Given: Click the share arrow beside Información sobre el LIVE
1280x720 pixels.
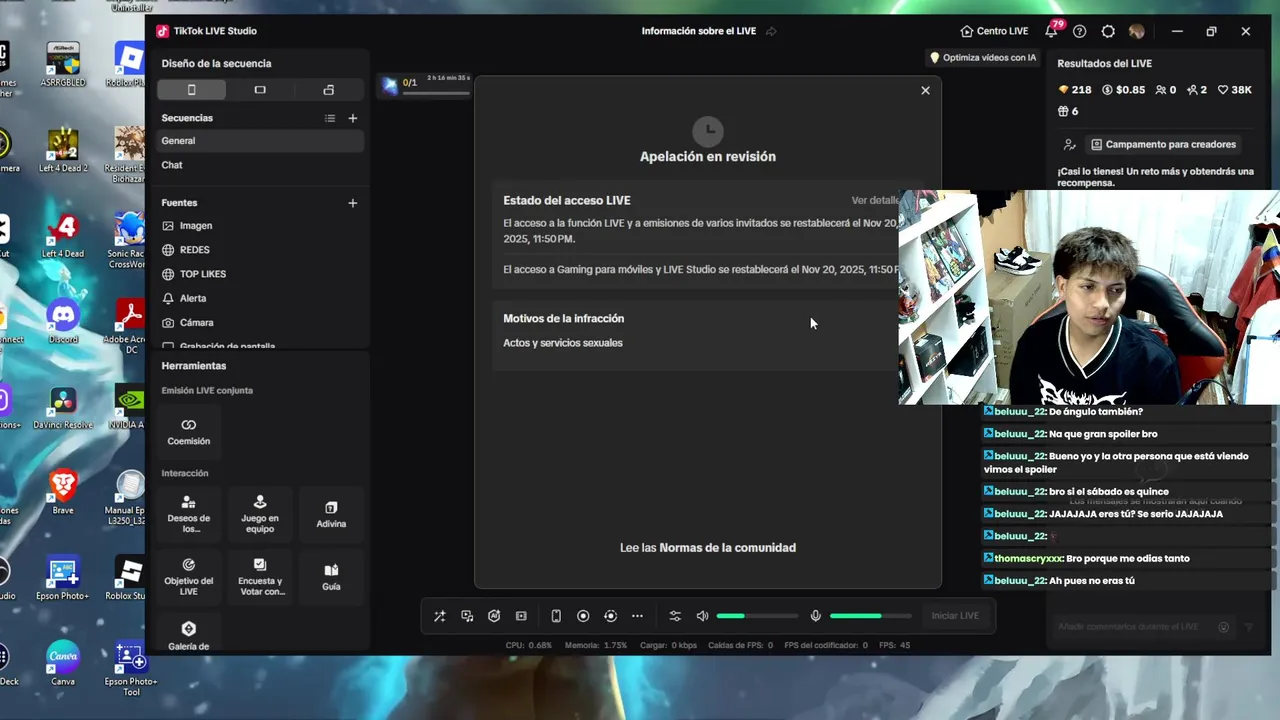Looking at the screenshot, I should click(771, 31).
